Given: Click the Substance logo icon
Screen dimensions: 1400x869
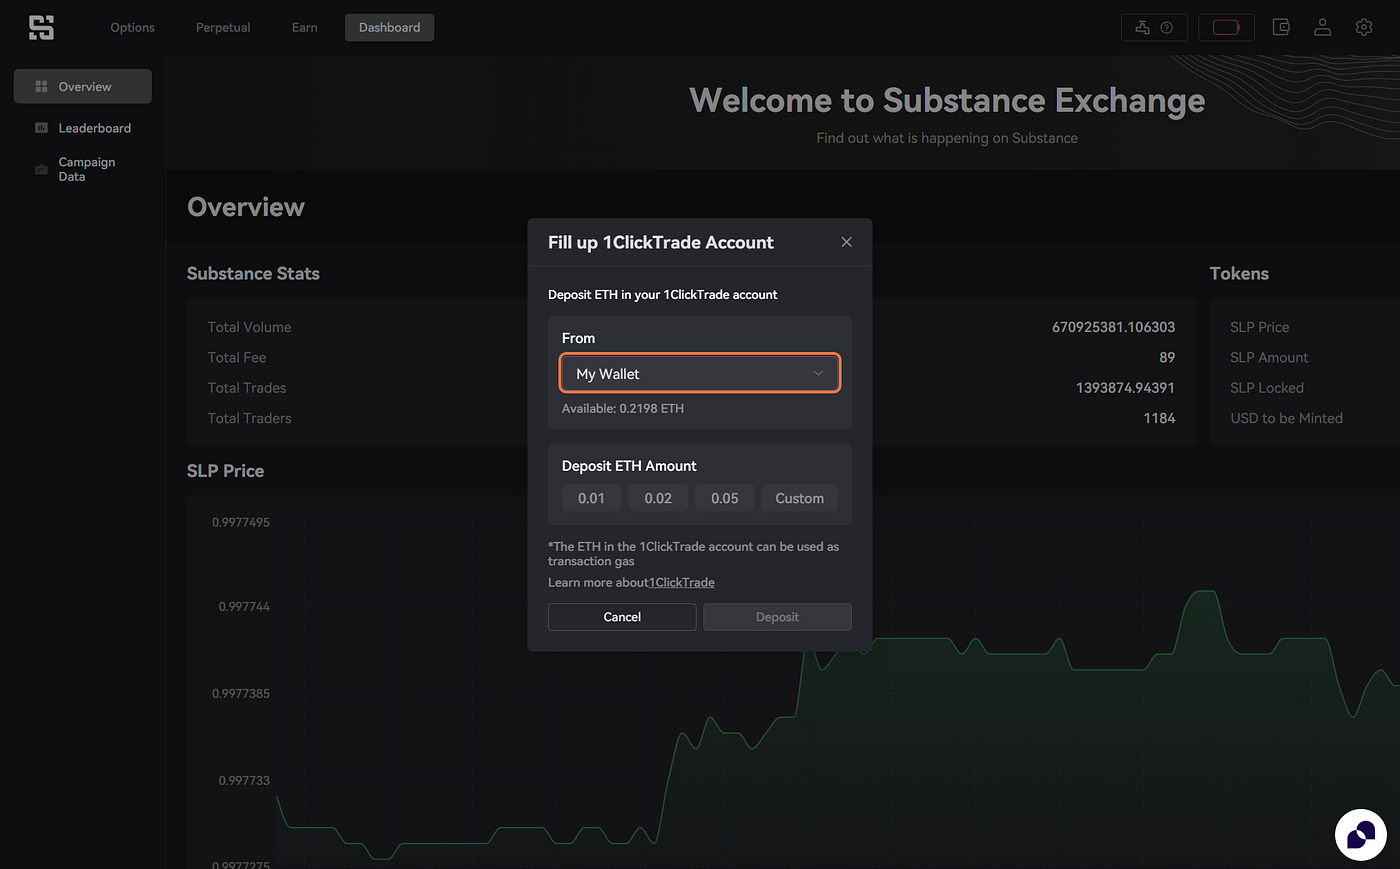Looking at the screenshot, I should tap(41, 28).
